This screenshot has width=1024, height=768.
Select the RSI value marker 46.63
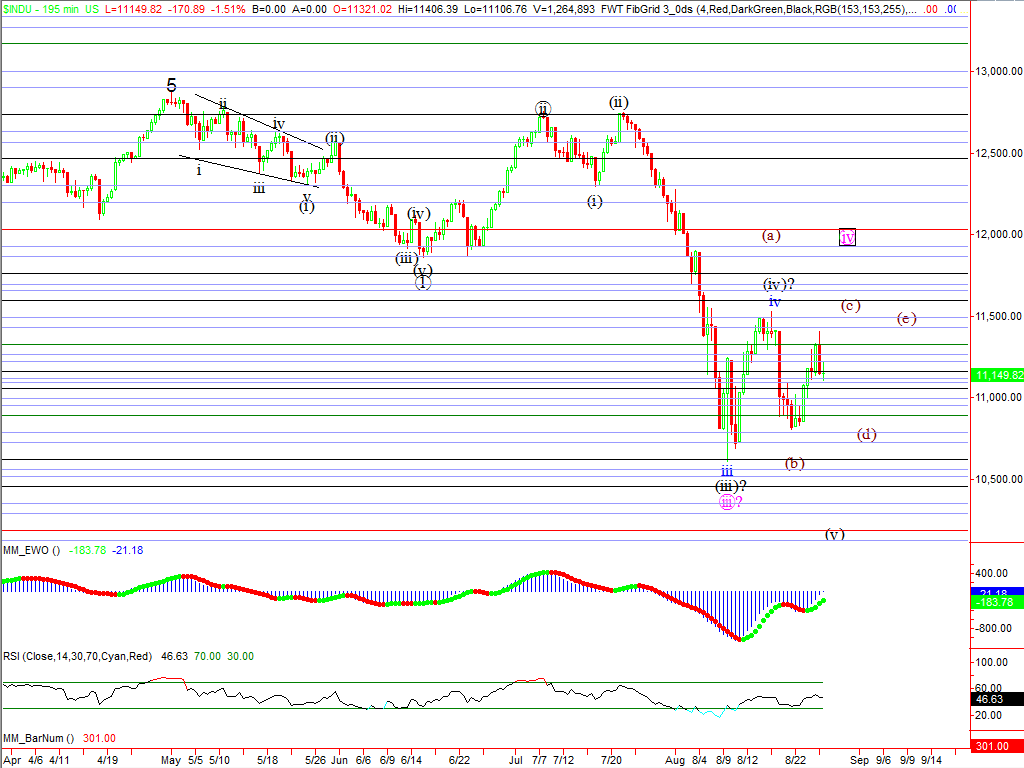pyautogui.click(x=997, y=702)
